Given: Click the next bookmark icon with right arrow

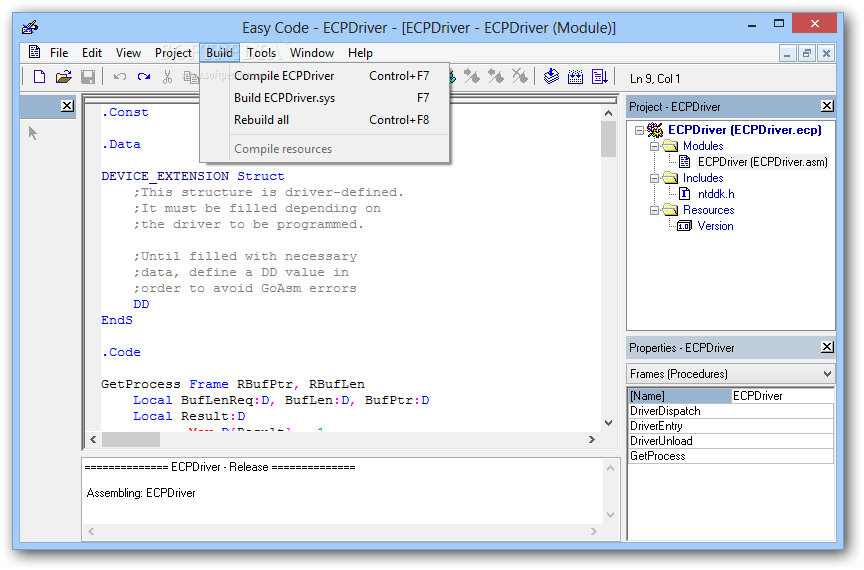Looking at the screenshot, I should click(x=472, y=76).
